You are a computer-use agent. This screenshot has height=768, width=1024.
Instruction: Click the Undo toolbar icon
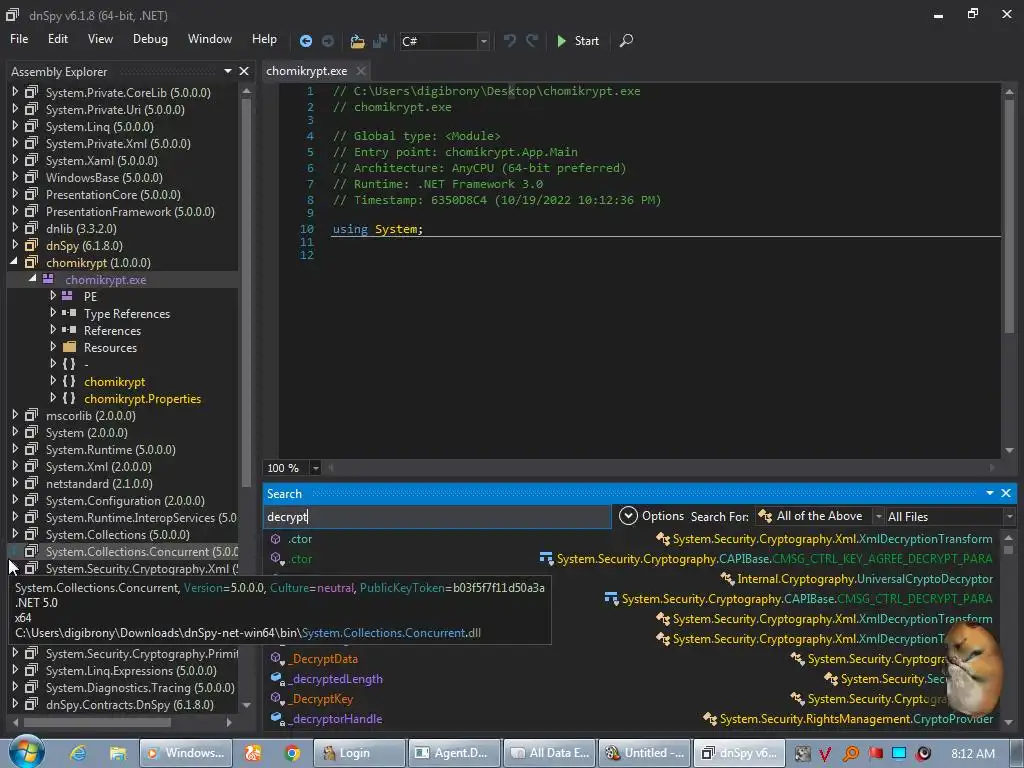510,41
